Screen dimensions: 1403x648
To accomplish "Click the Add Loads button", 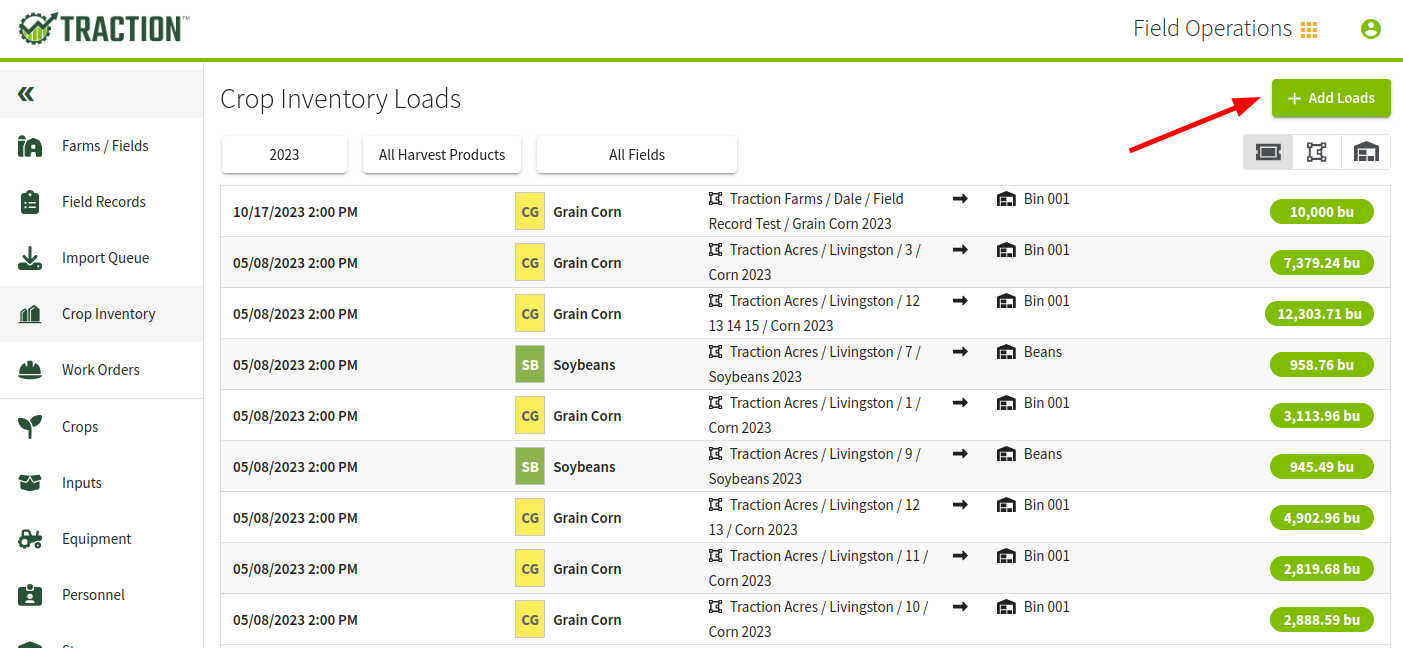I will (x=1331, y=98).
